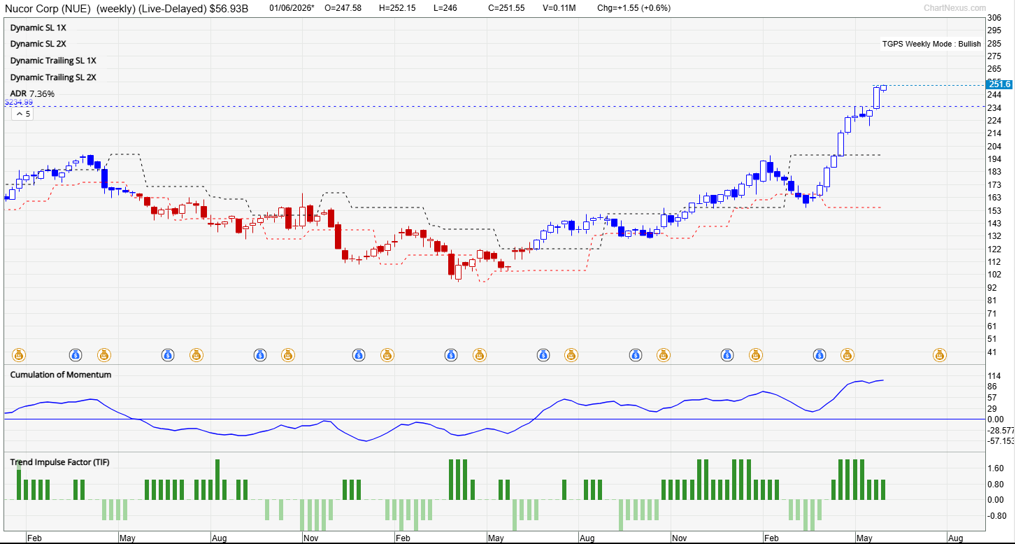Select orange event icon just before third May label
1015x544 pixels.
pyautogui.click(x=847, y=354)
